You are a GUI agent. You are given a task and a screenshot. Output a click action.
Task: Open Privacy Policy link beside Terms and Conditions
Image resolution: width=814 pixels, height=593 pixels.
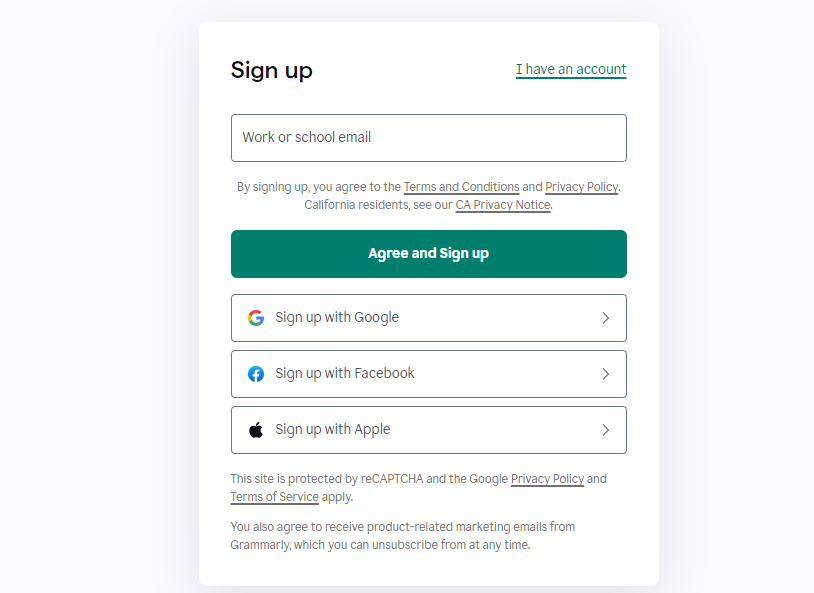pyautogui.click(x=581, y=187)
